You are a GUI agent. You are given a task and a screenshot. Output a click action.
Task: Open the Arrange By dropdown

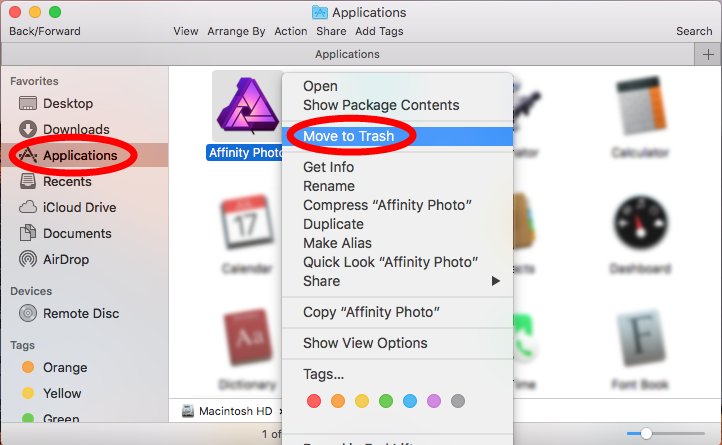tap(236, 31)
